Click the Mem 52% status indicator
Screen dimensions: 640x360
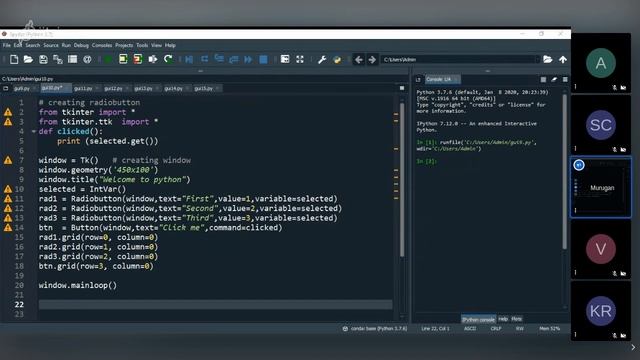[549, 329]
